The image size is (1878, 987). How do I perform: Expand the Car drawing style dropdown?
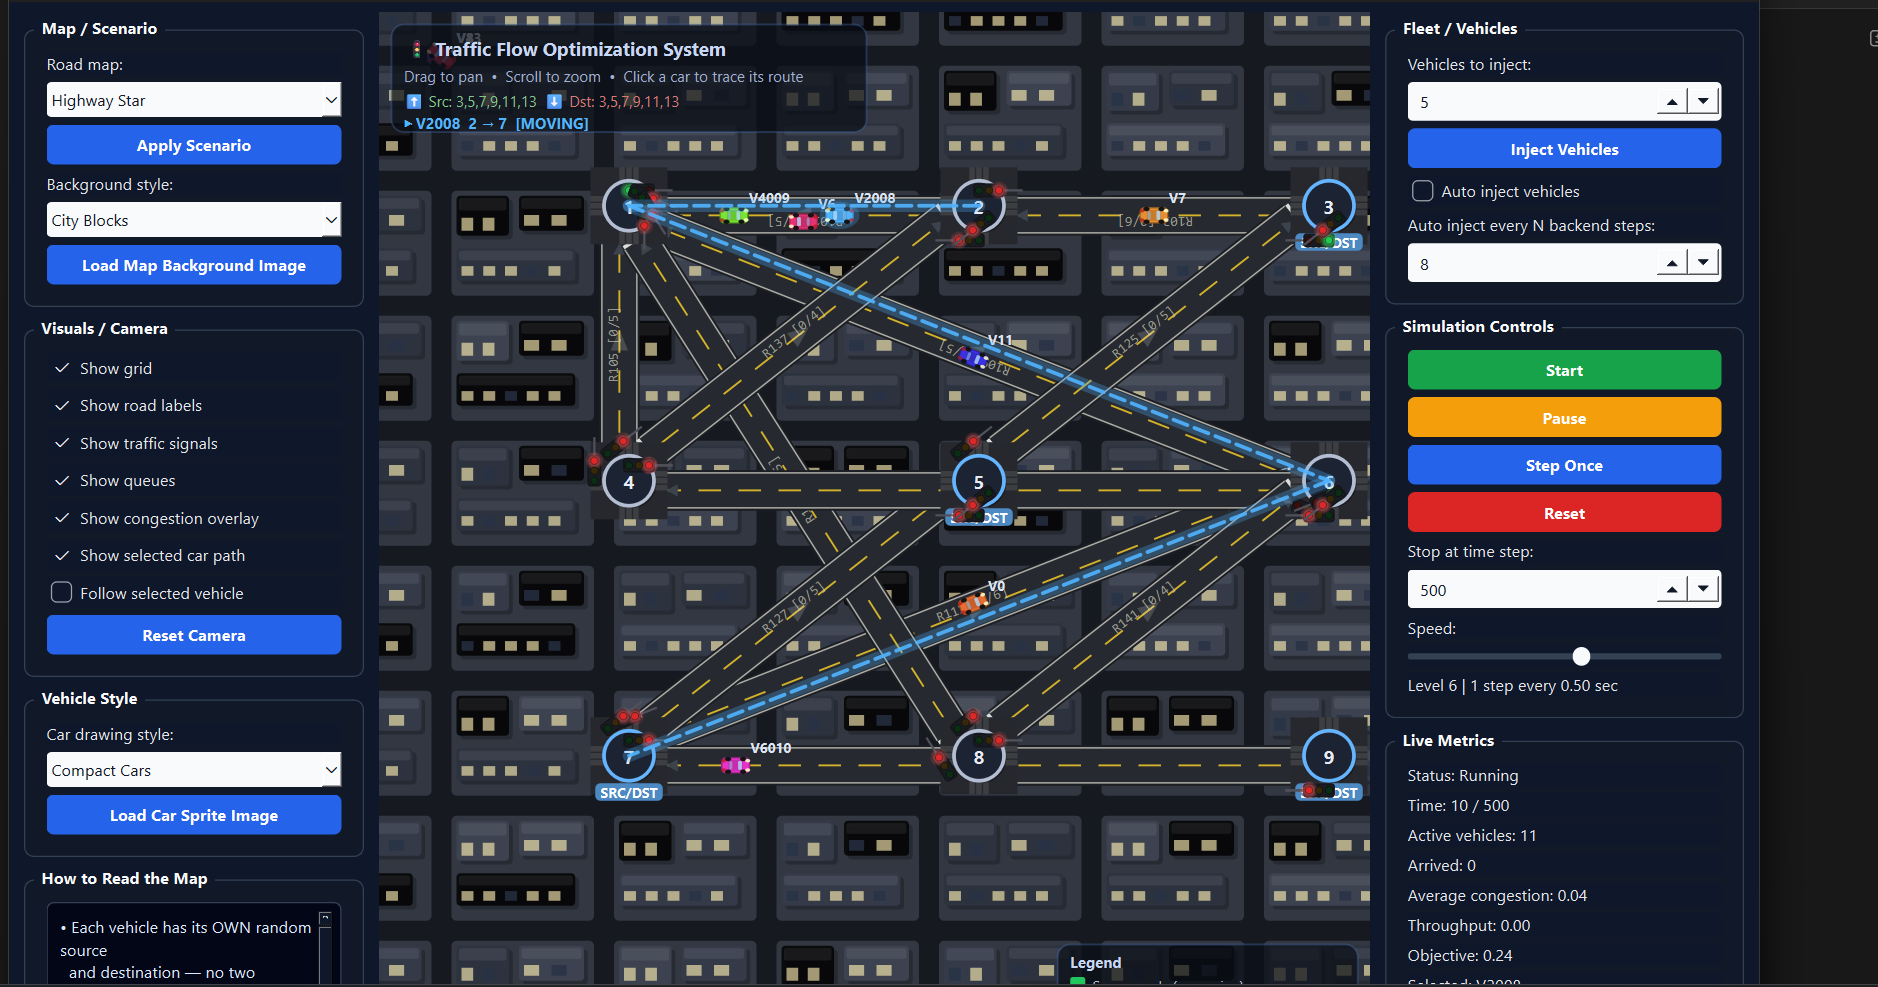tap(194, 770)
